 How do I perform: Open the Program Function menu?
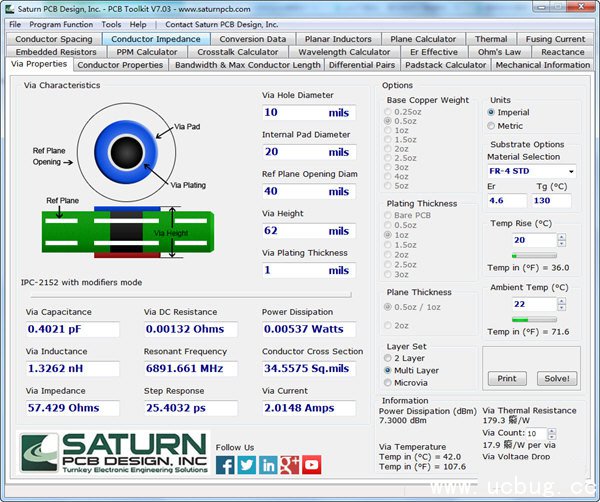pos(61,24)
